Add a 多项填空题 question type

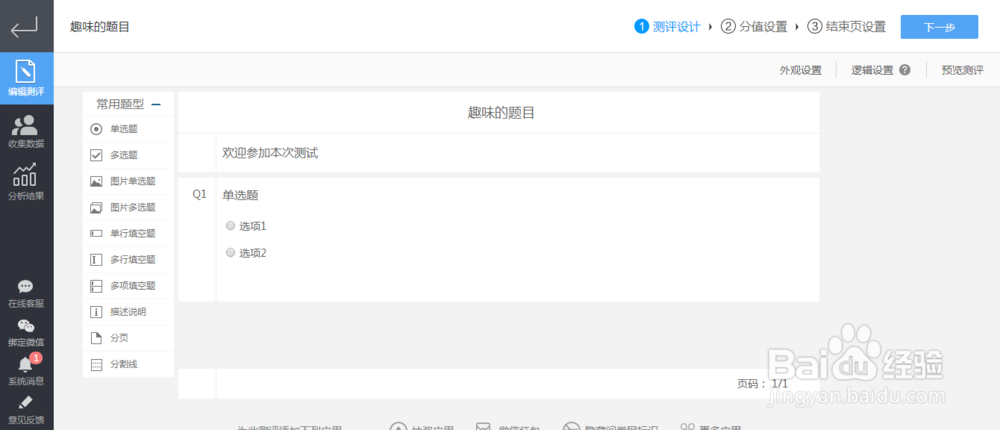coord(128,286)
